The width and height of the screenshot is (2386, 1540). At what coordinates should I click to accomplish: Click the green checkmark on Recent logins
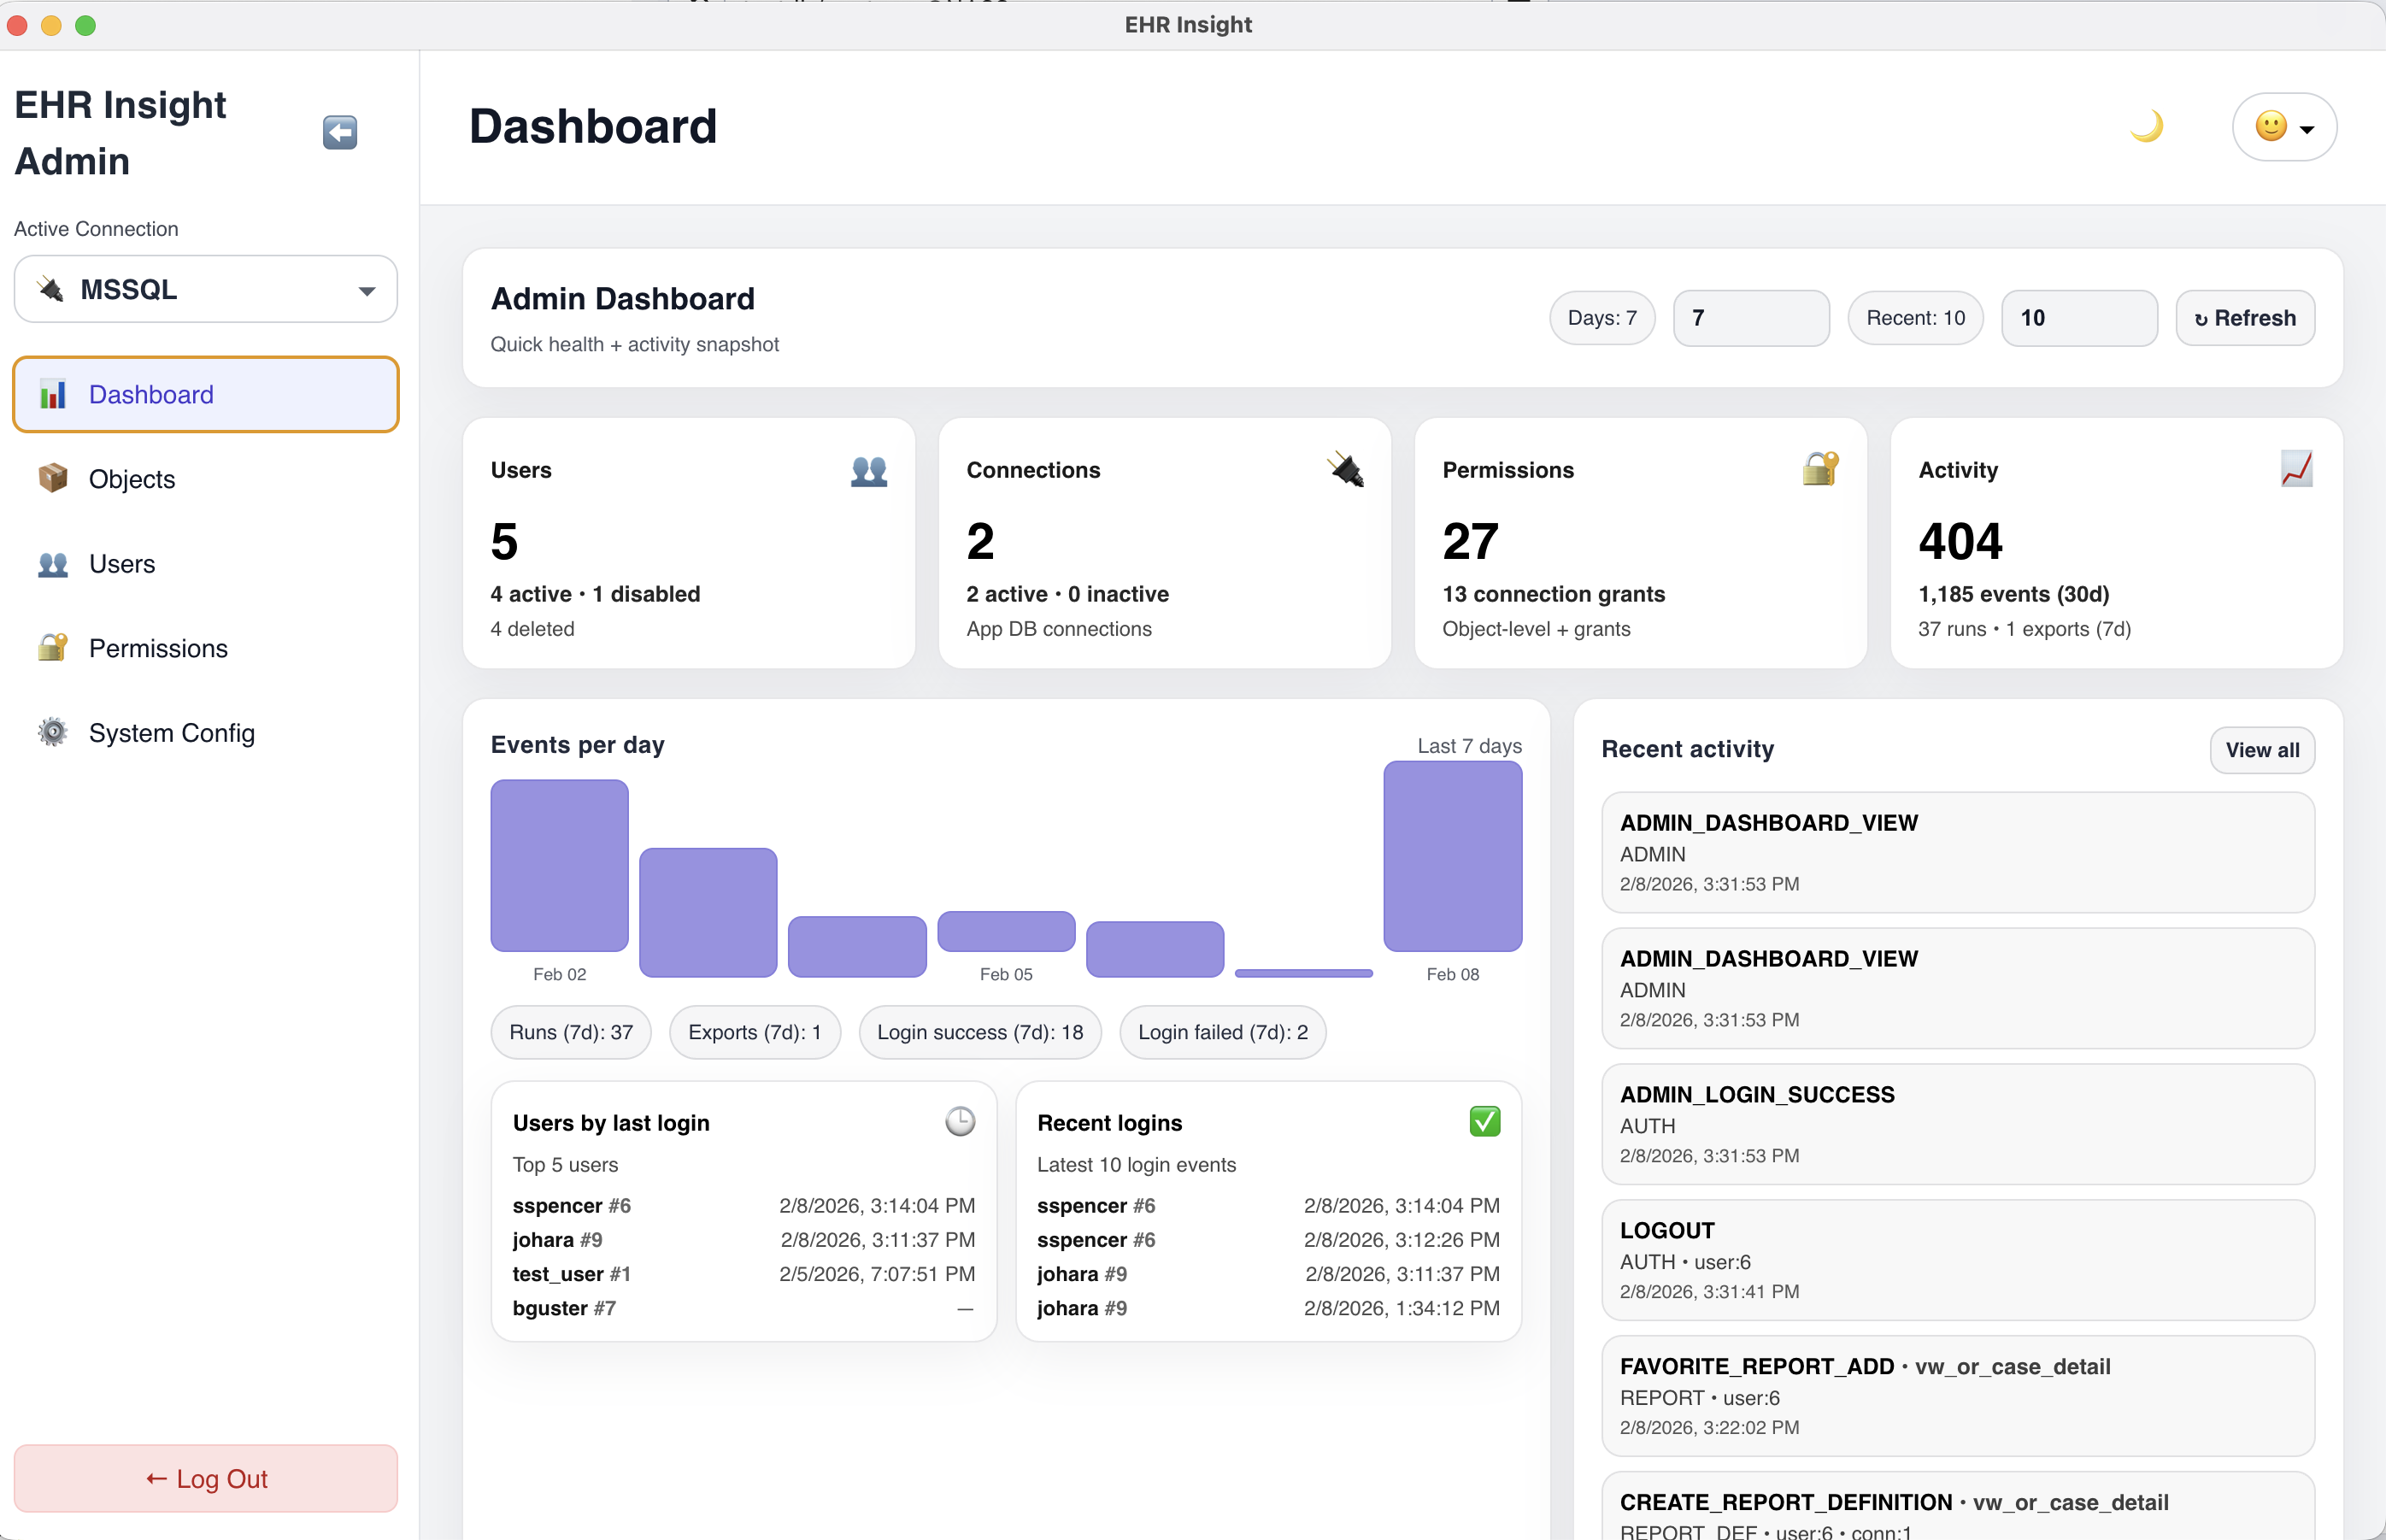[1484, 1121]
